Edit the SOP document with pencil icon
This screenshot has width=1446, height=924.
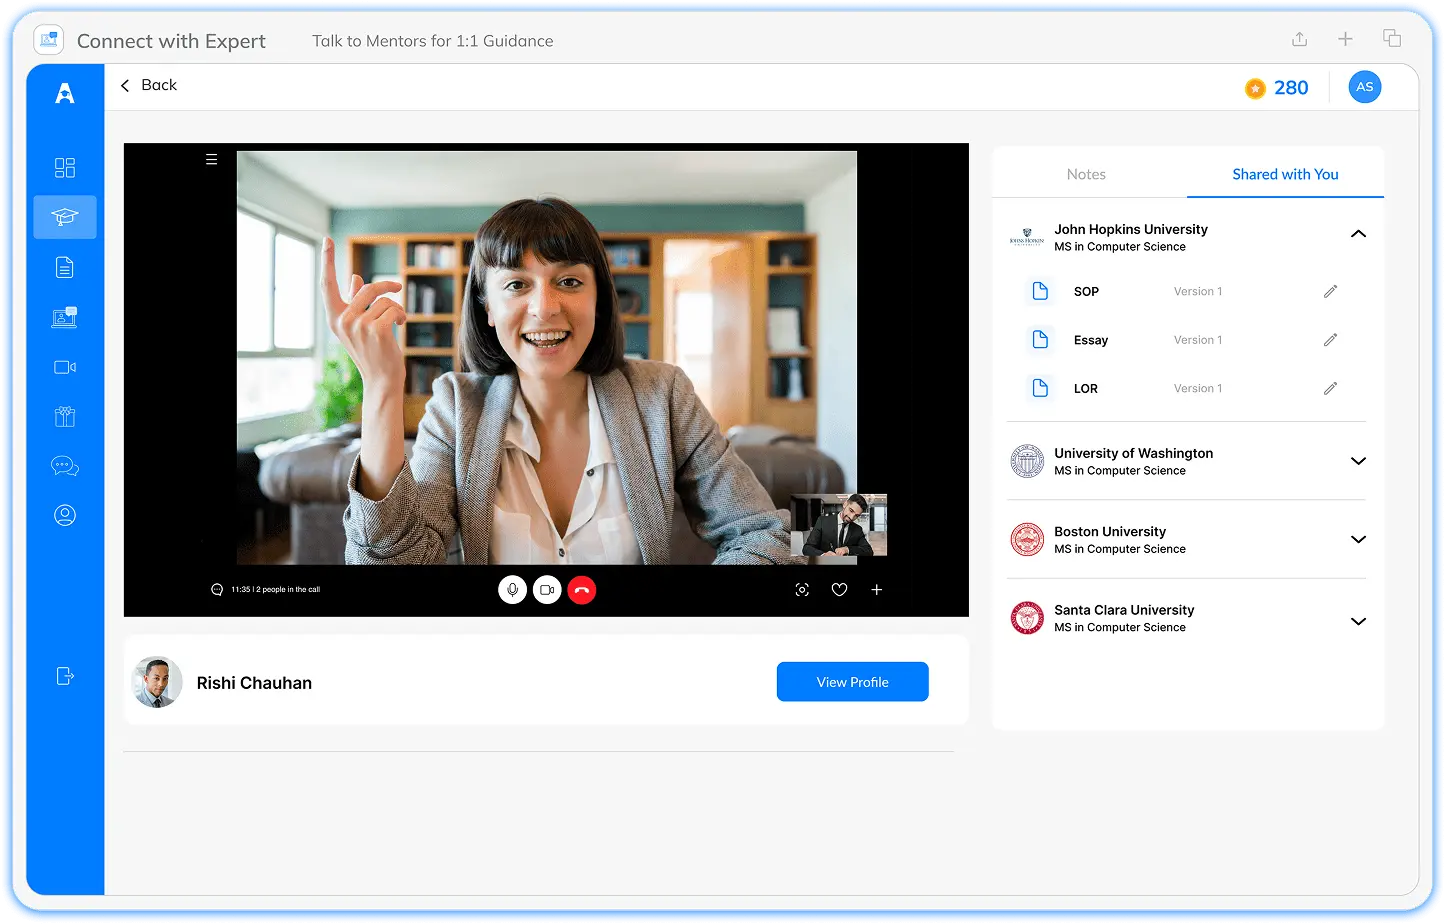pos(1330,291)
